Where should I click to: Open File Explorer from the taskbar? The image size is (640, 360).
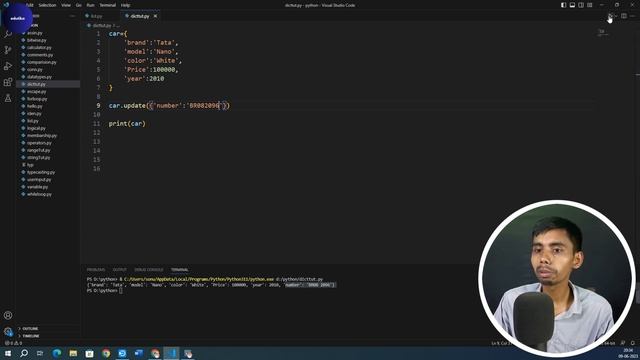tap(73, 353)
